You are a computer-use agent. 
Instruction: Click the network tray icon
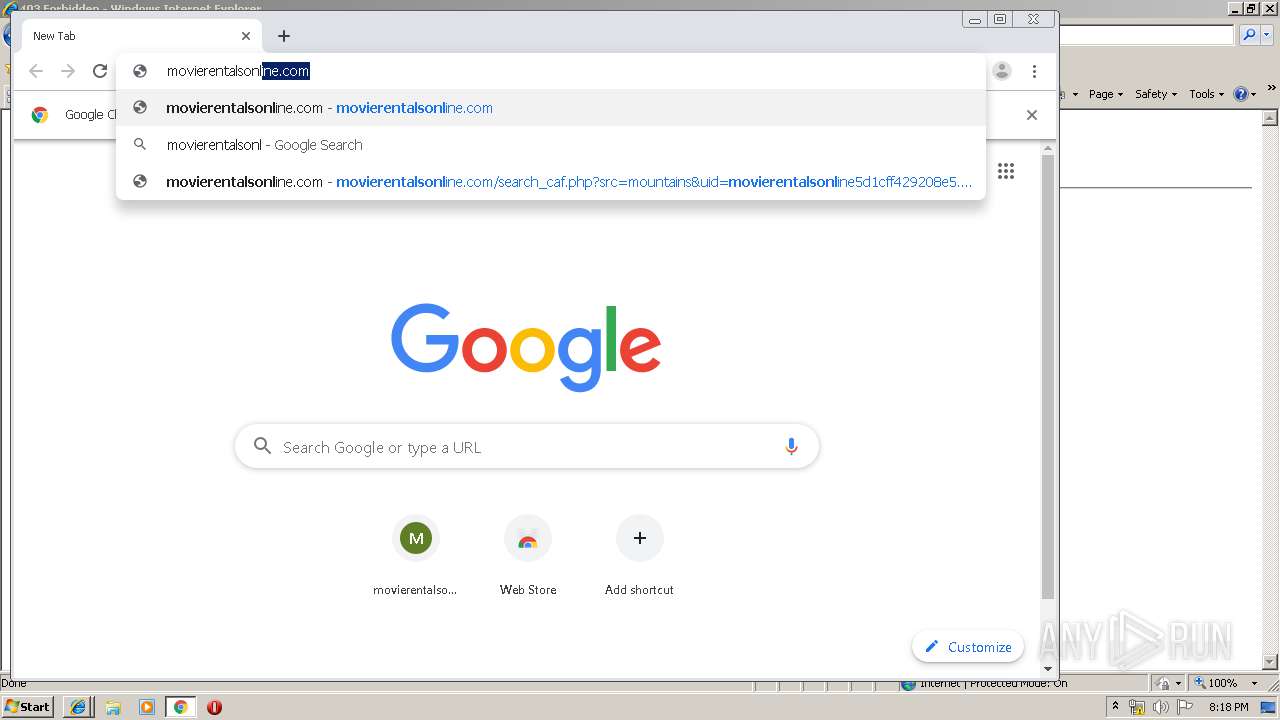[x=1137, y=707]
